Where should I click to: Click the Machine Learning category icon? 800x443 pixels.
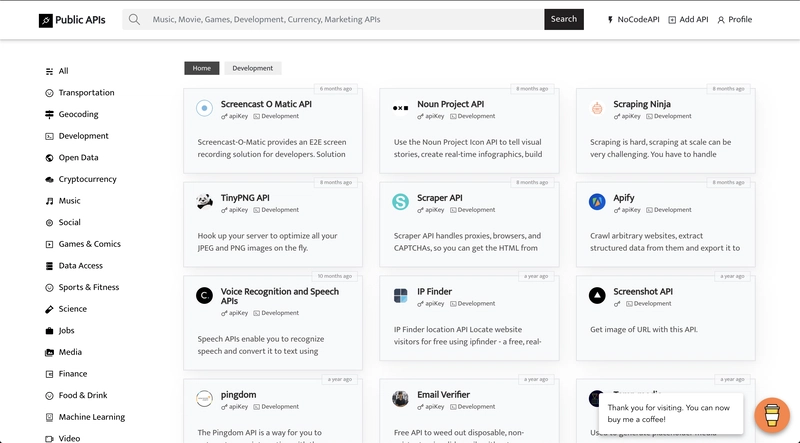click(x=49, y=417)
